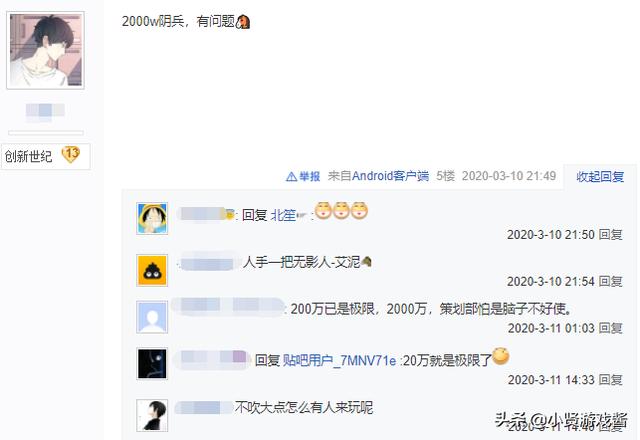
Task: Click the report warning triangle icon
Action: 291,177
